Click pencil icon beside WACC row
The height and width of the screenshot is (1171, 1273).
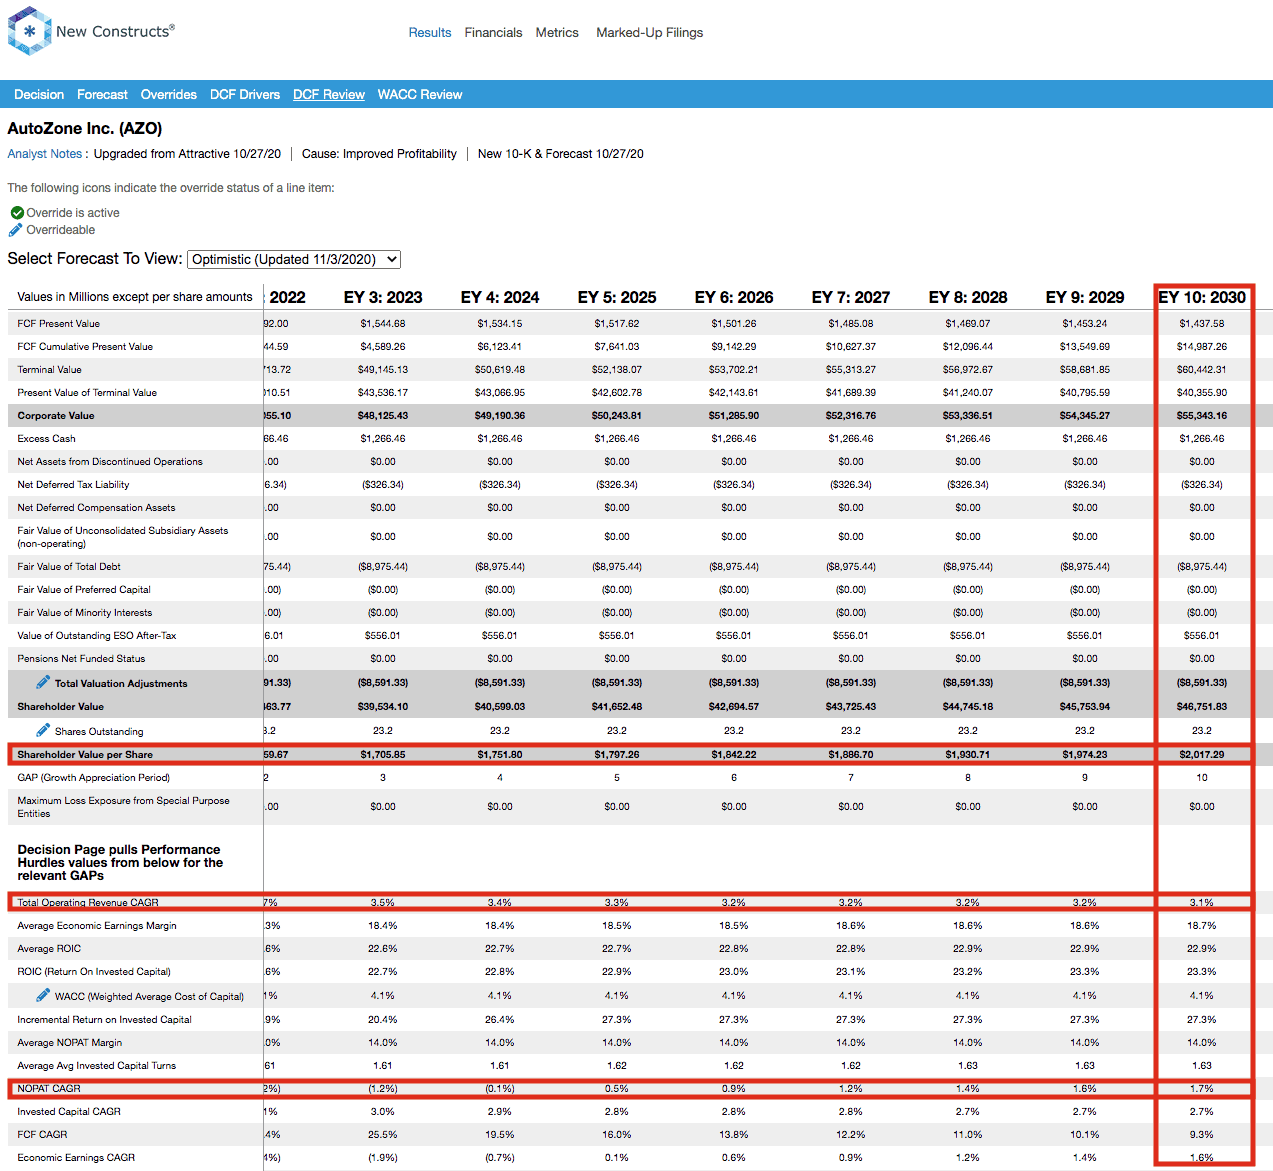pyautogui.click(x=43, y=995)
